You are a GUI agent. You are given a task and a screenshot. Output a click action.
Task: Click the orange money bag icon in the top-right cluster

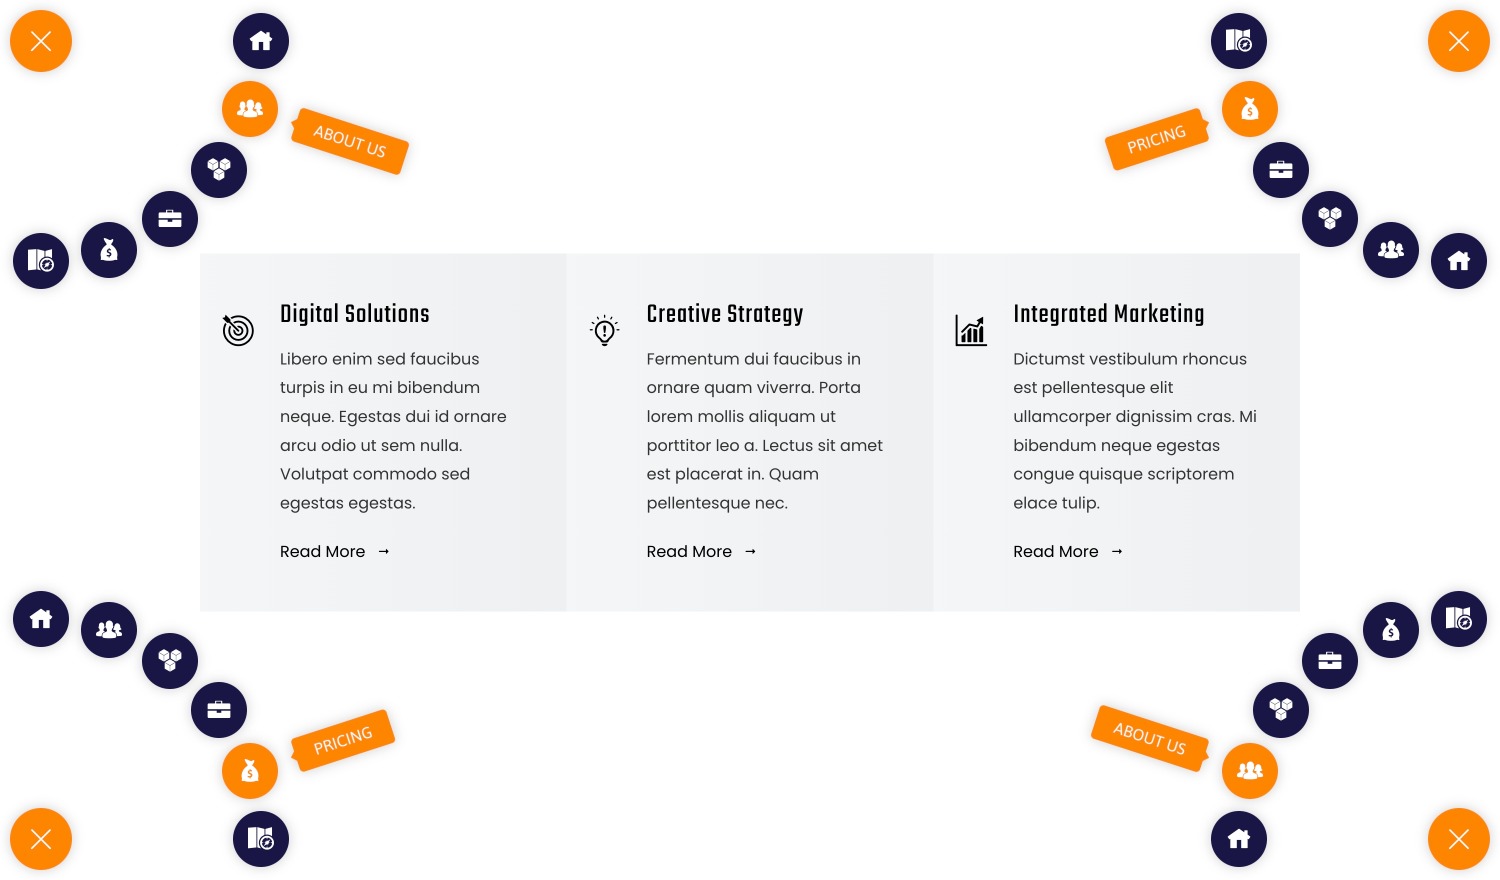click(1249, 108)
